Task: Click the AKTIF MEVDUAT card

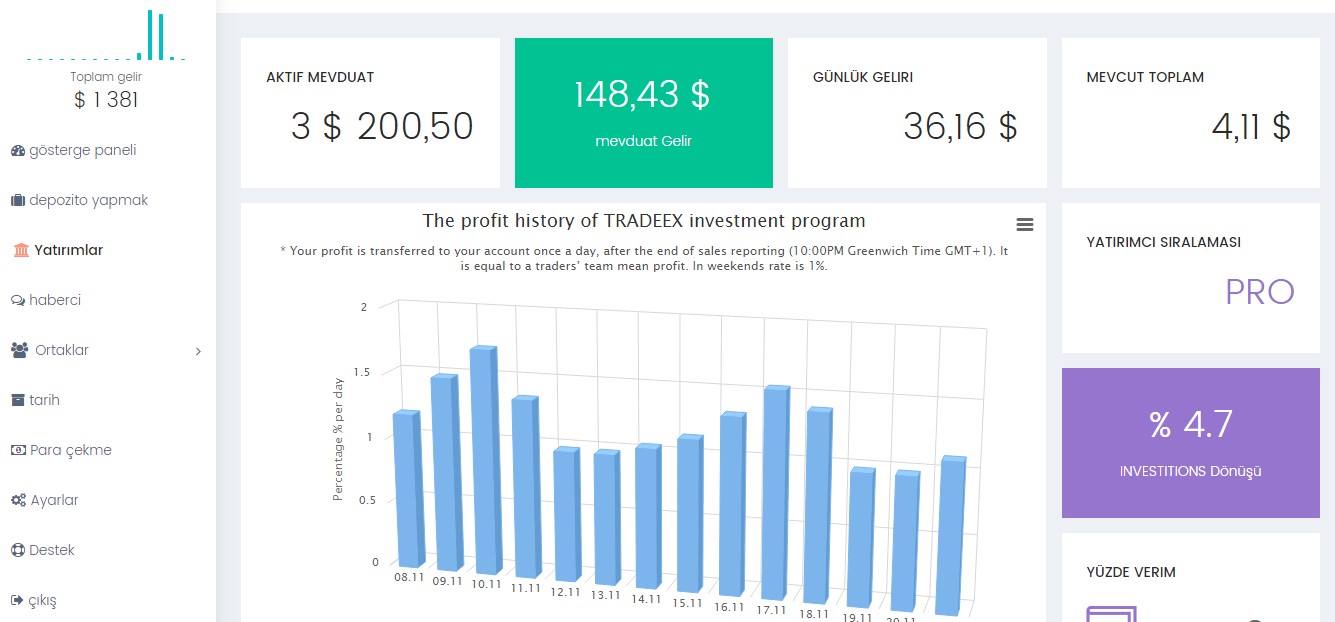Action: point(370,113)
